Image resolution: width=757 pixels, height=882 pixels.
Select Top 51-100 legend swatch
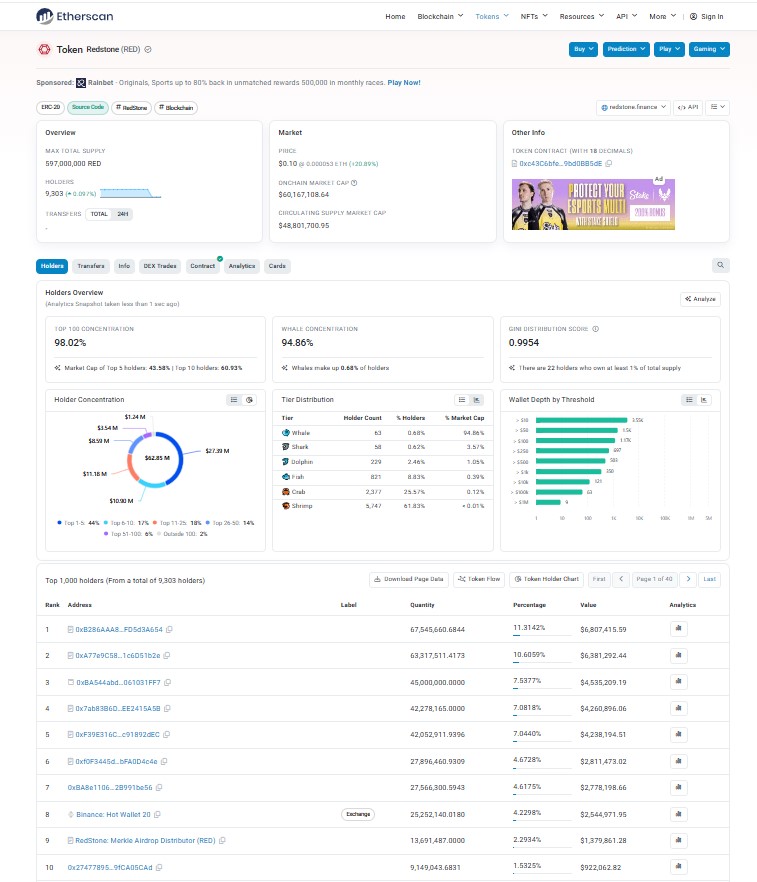click(106, 534)
